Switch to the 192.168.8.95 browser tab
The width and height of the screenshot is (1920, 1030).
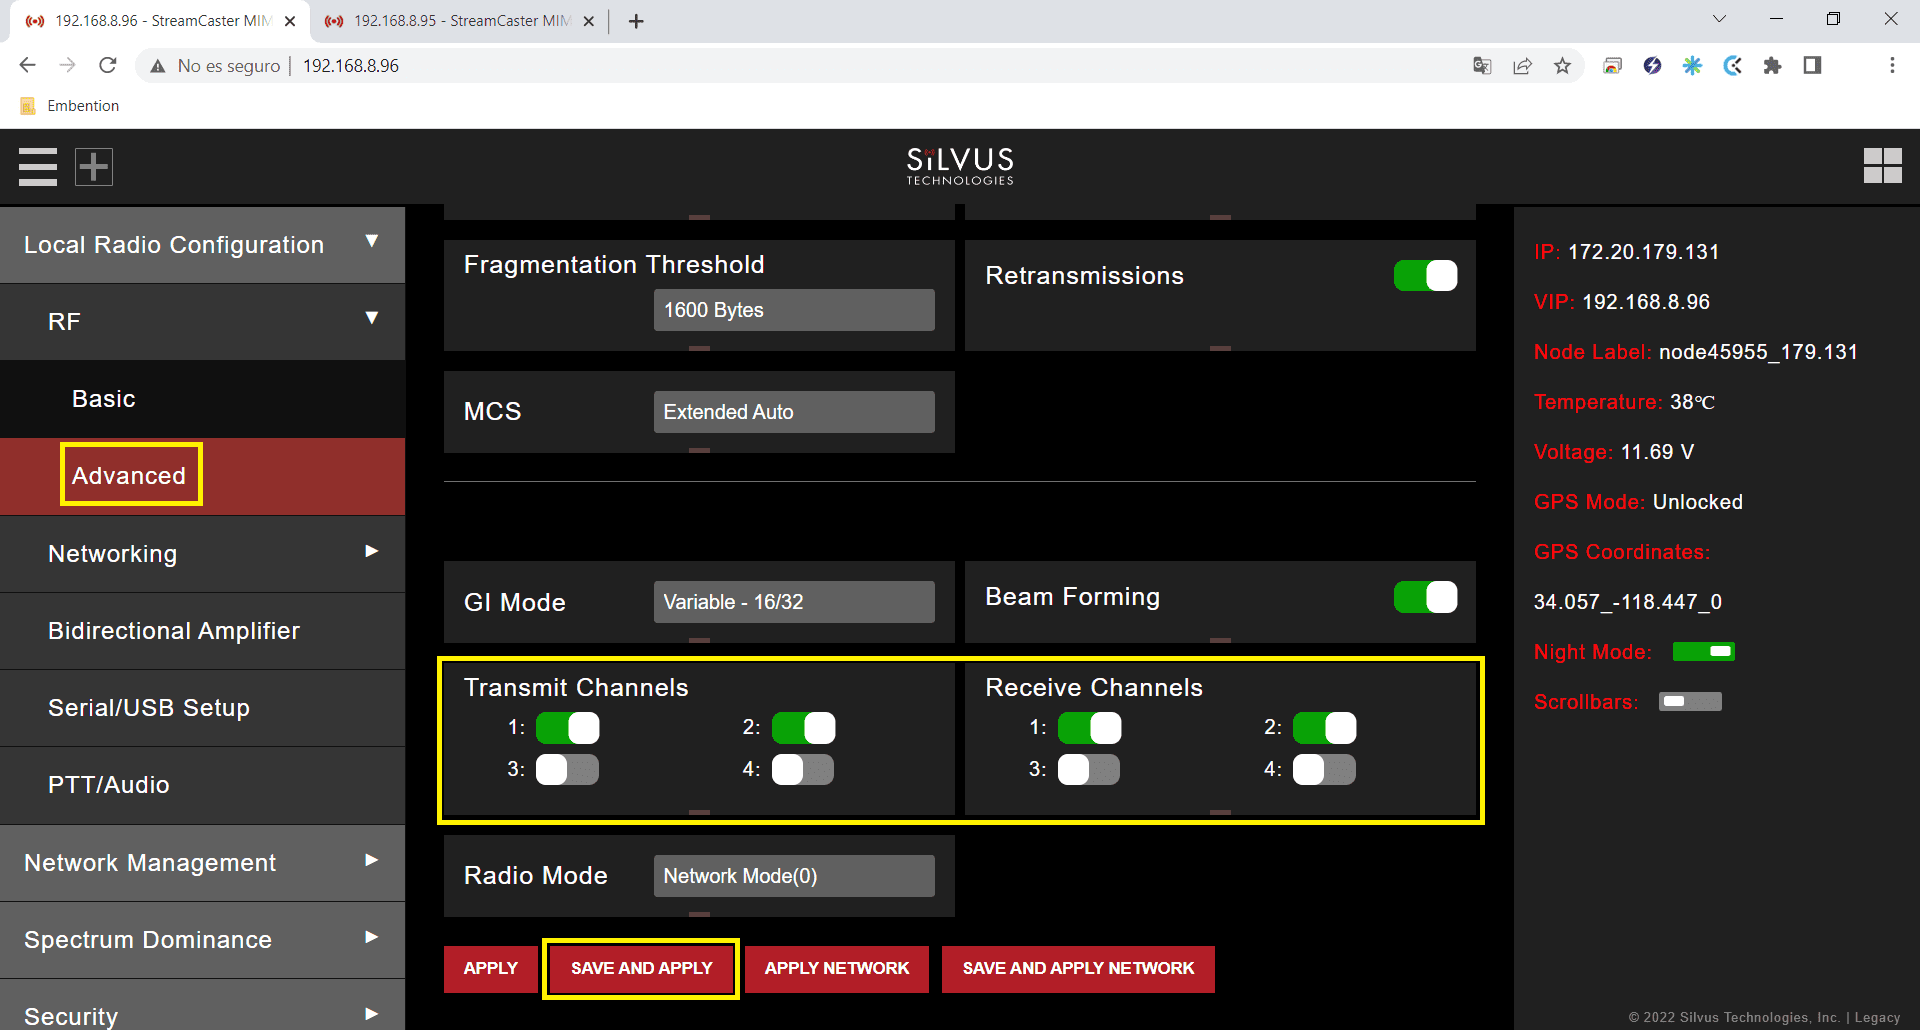pyautogui.click(x=450, y=21)
